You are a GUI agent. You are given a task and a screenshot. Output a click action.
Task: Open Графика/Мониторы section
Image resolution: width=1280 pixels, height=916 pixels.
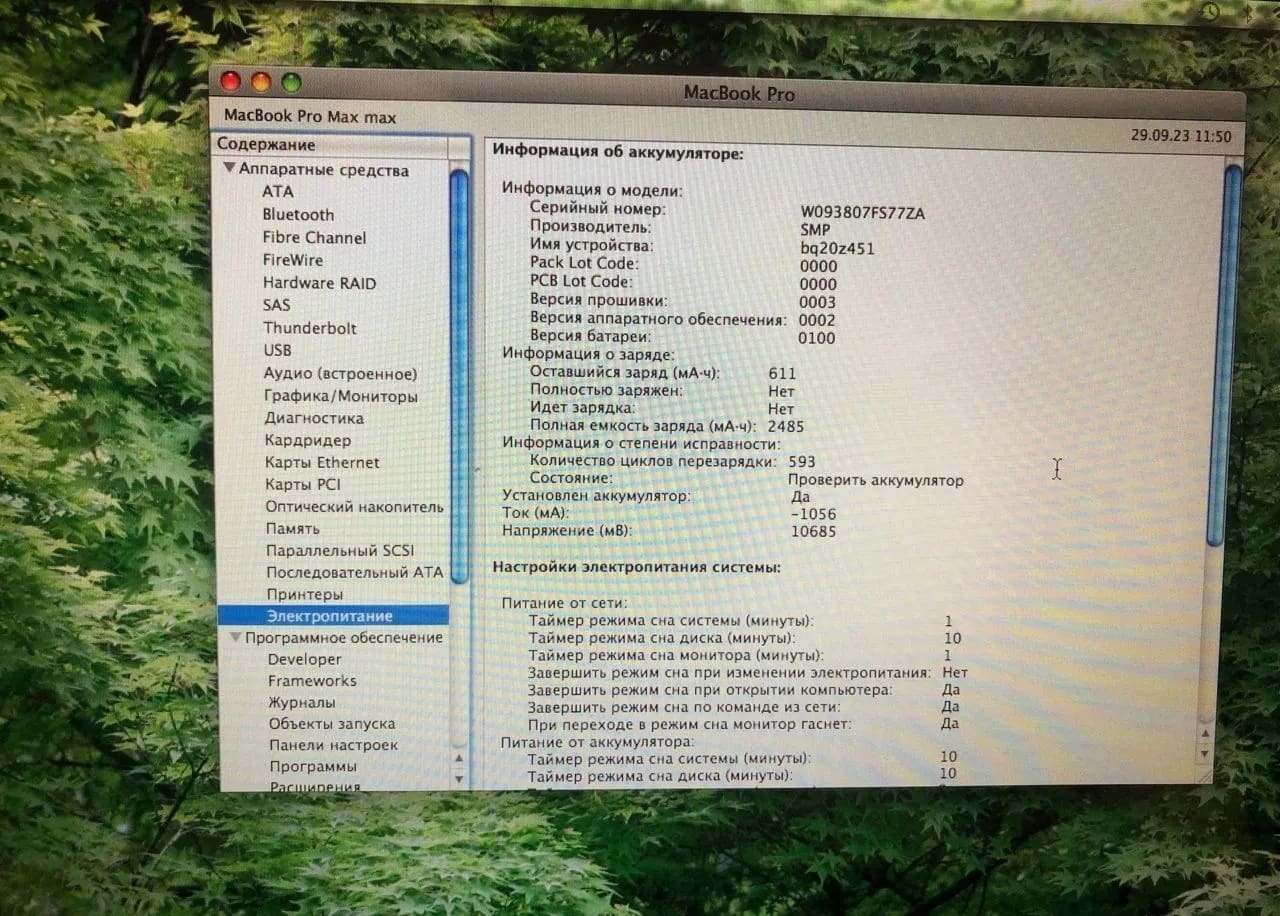tap(341, 396)
